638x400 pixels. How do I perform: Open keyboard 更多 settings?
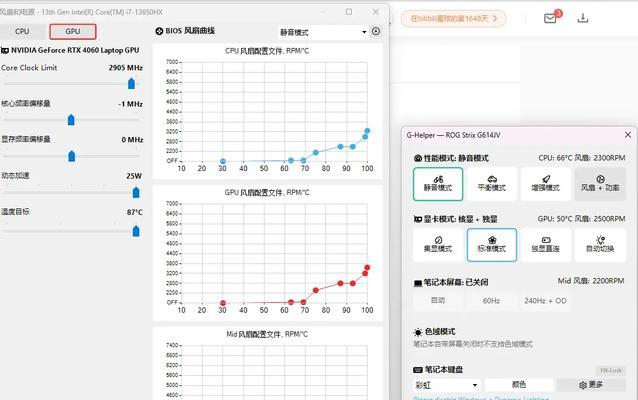click(x=591, y=385)
